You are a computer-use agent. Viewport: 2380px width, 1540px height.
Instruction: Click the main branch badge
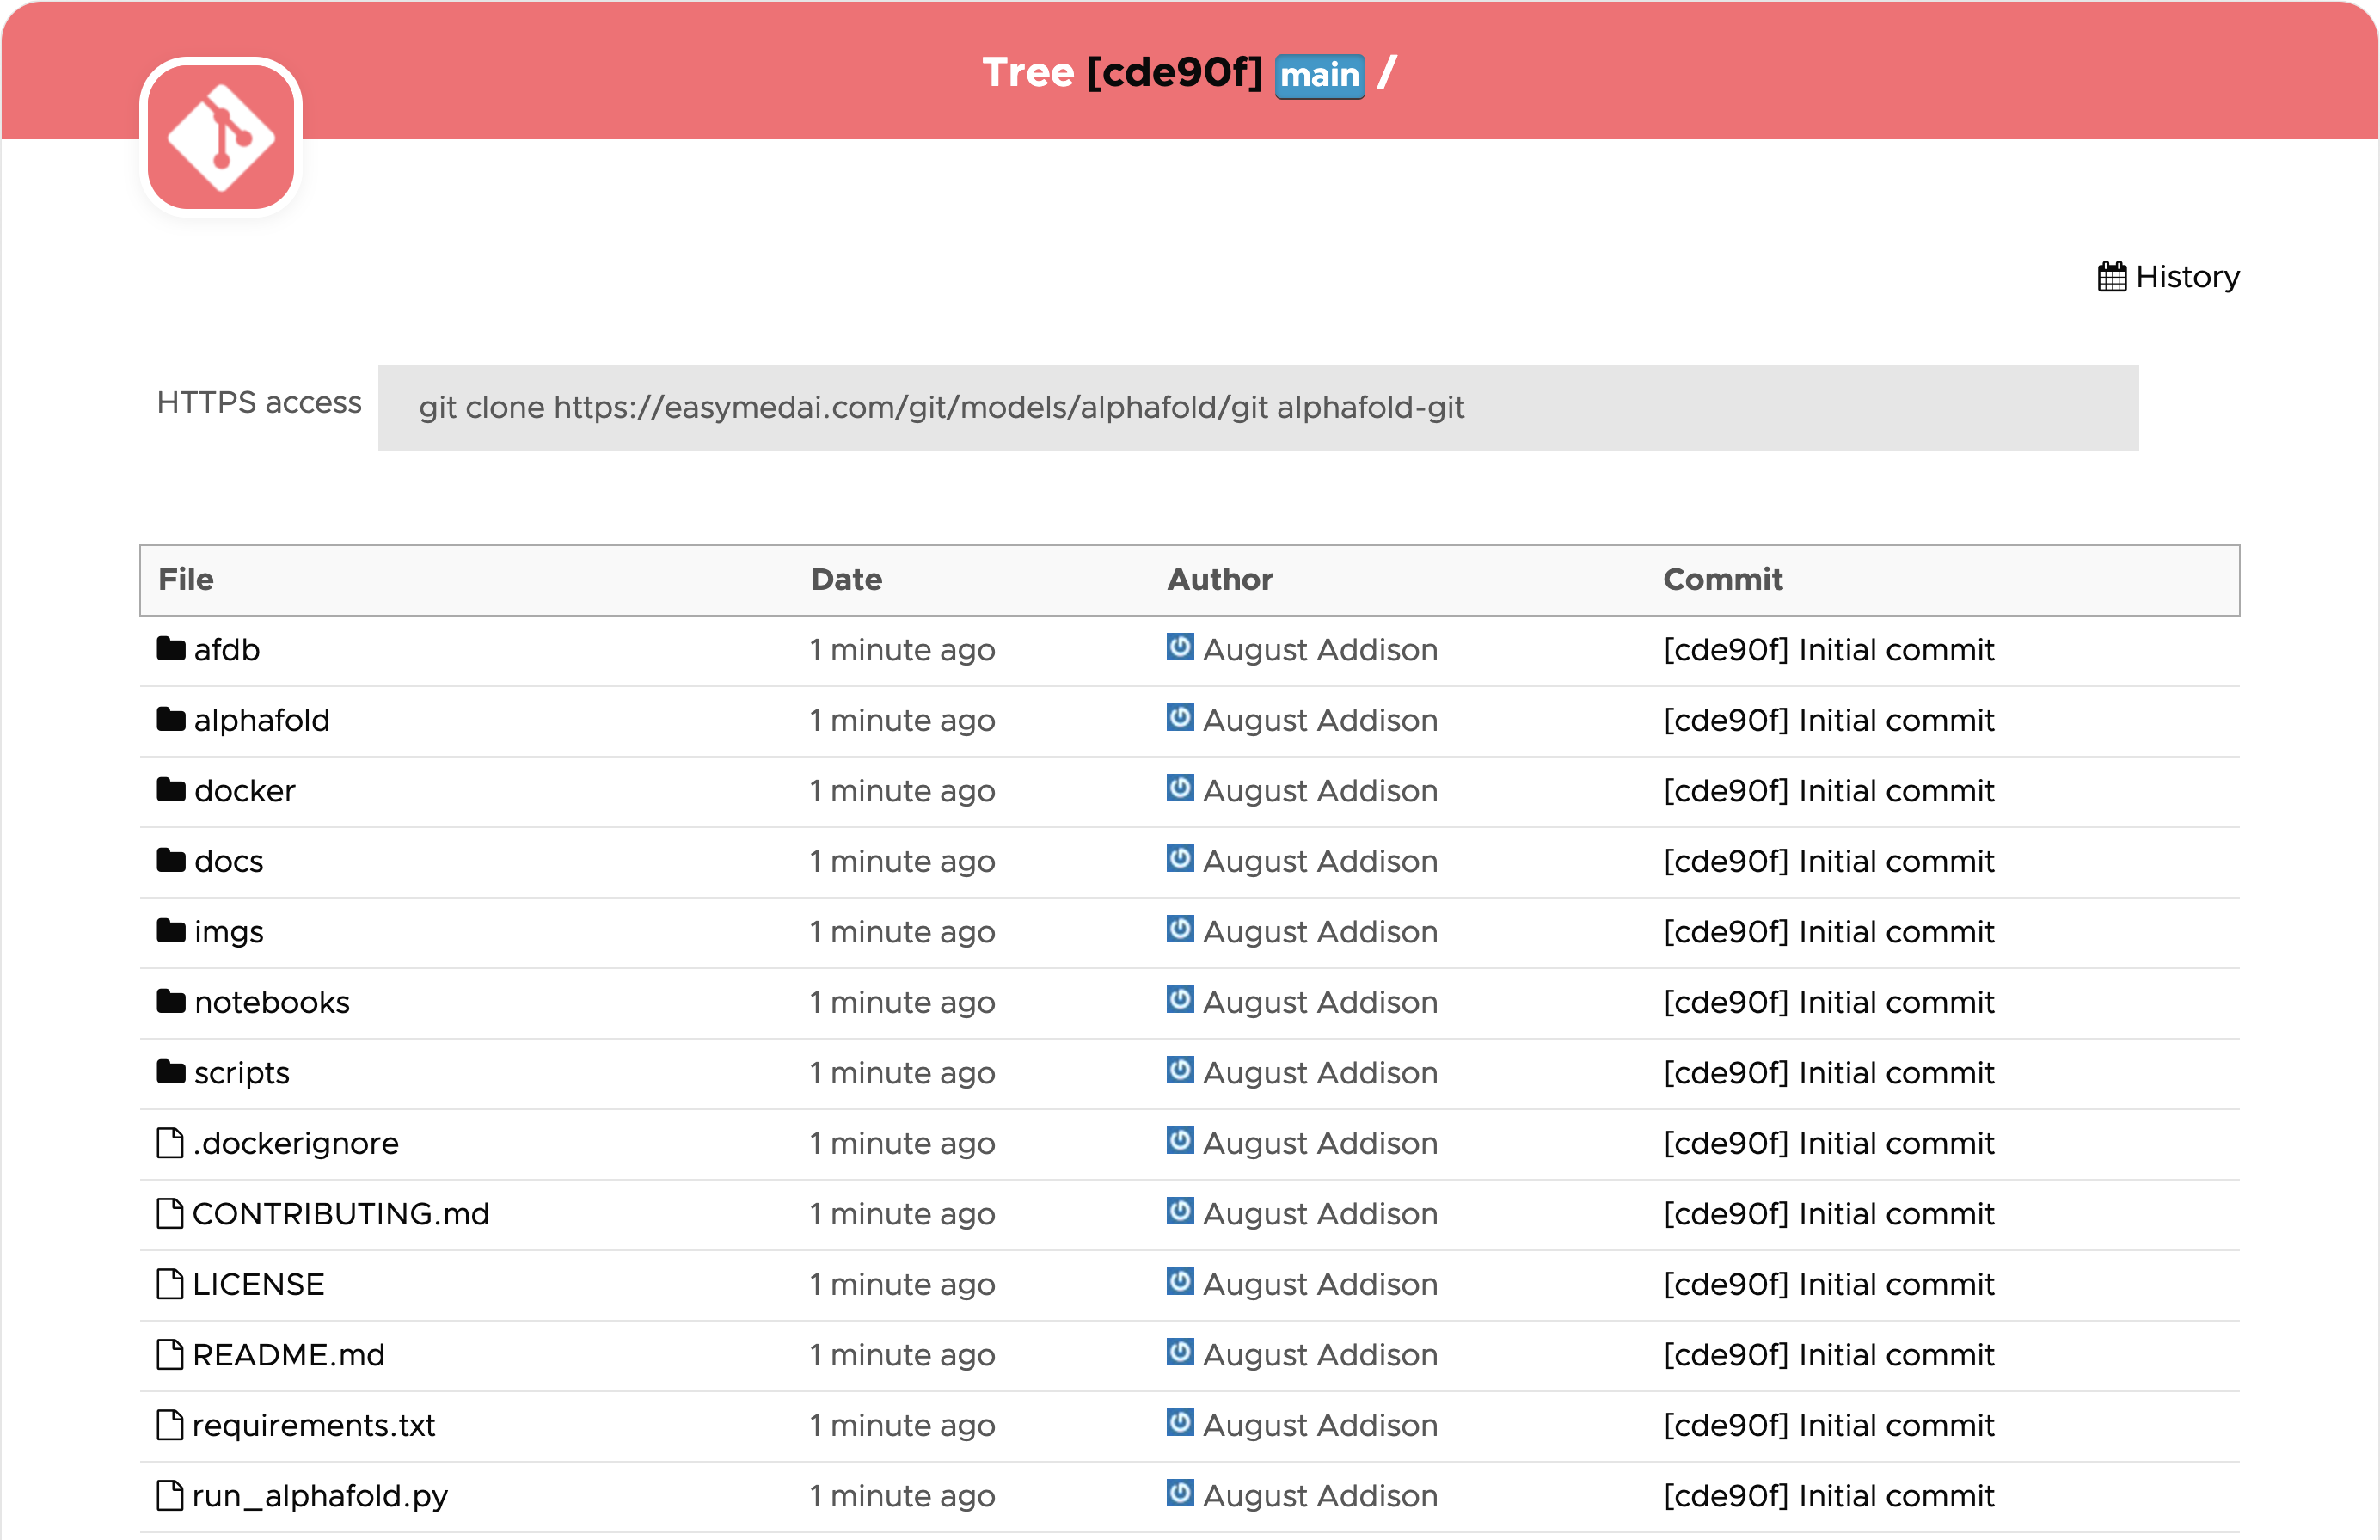pos(1319,75)
